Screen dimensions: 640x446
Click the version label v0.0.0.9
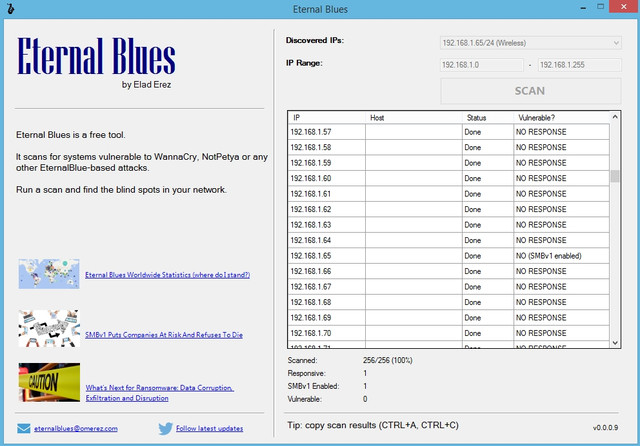tap(605, 428)
